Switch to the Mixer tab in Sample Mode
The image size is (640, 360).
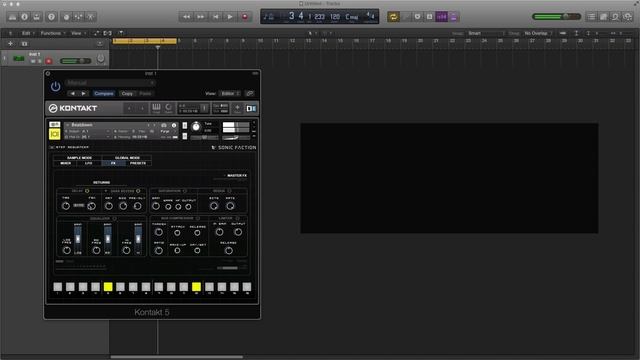[x=66, y=163]
